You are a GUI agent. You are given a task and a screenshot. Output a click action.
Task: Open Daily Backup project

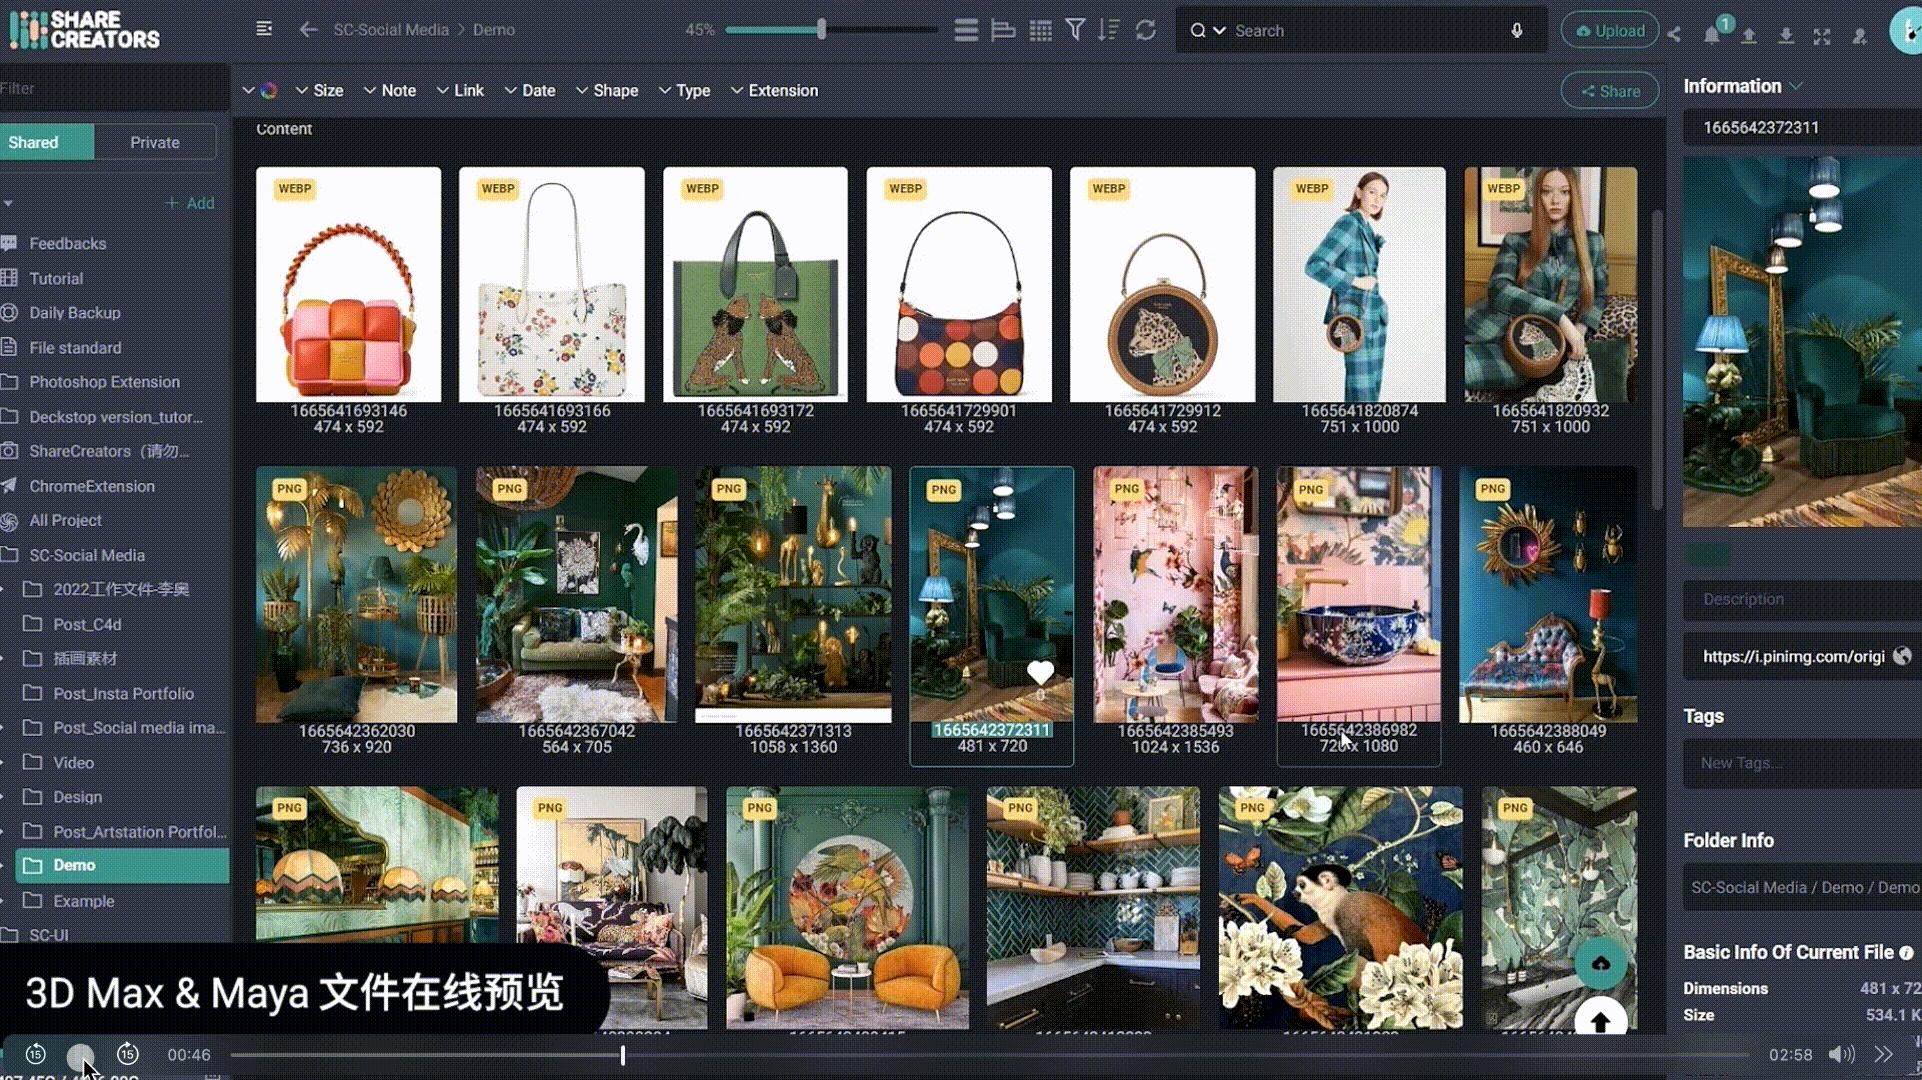pos(74,313)
